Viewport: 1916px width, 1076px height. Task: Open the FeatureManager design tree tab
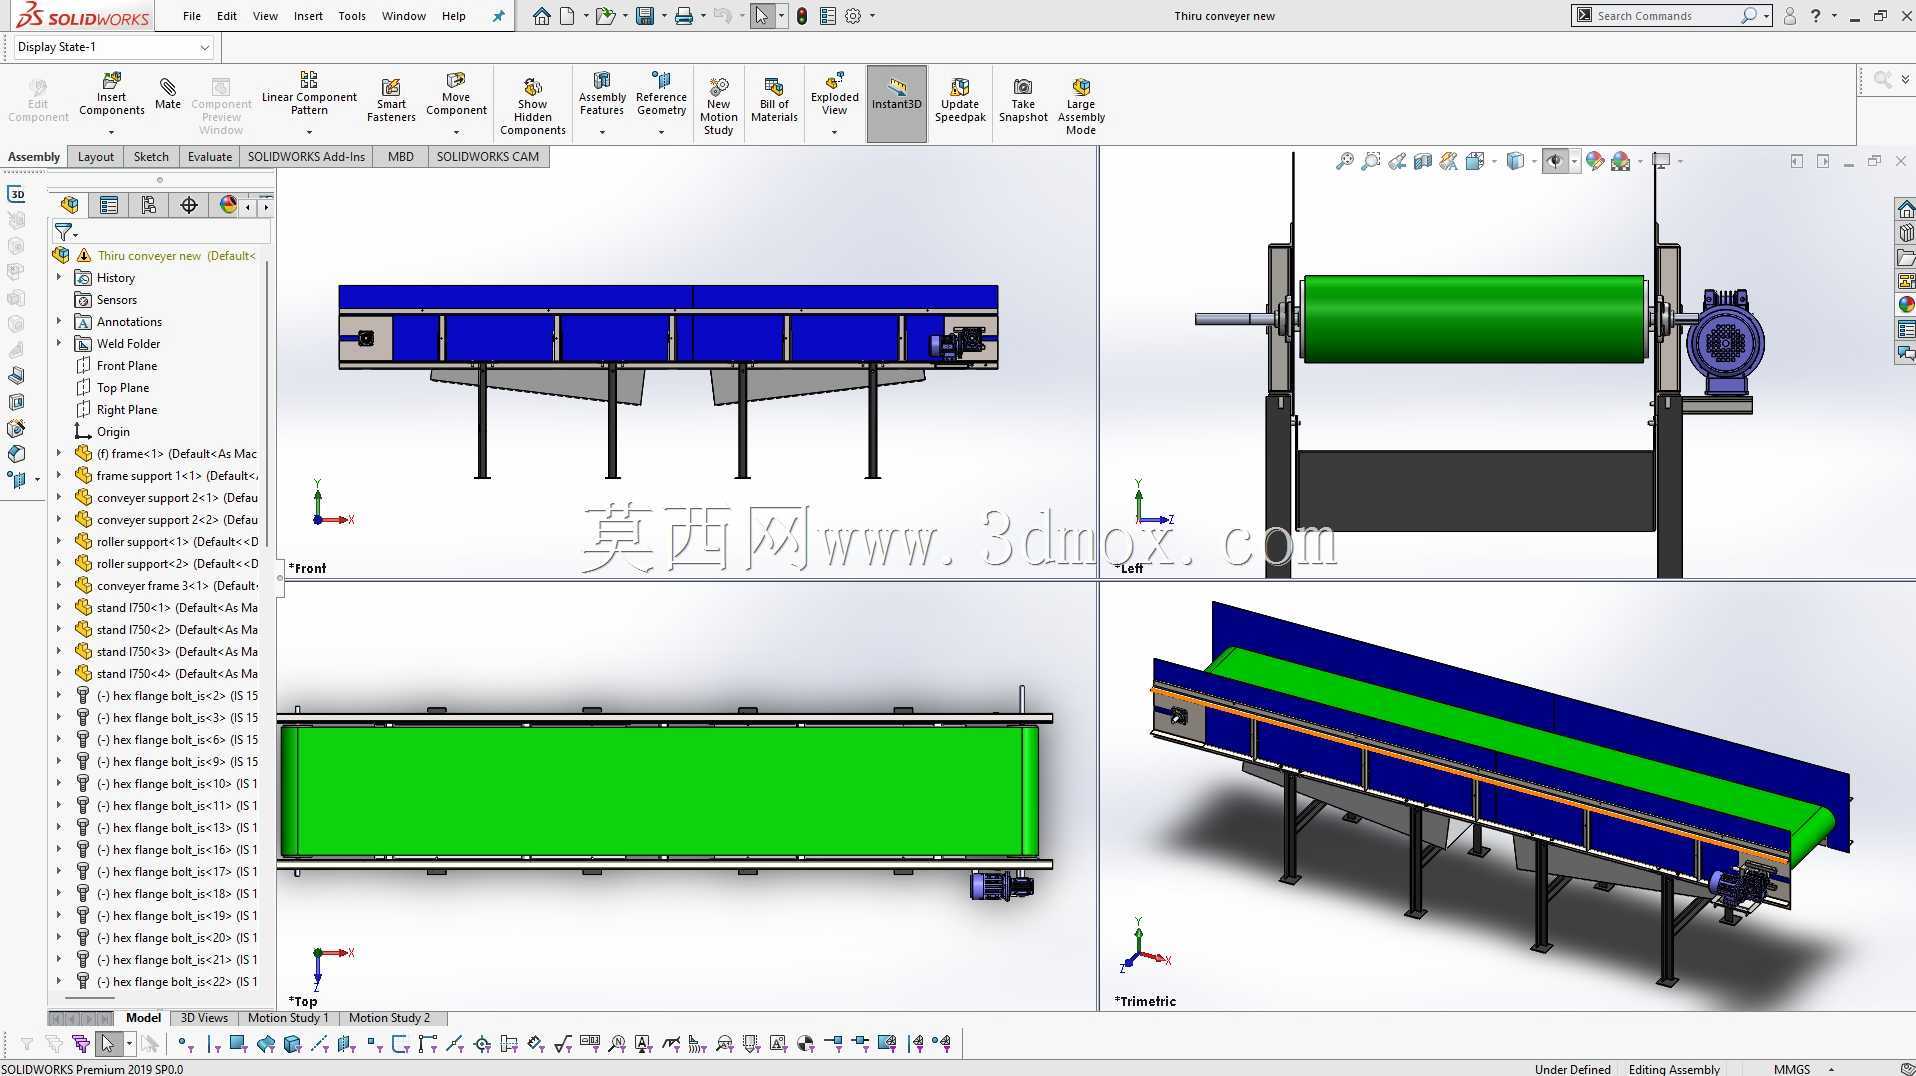(x=69, y=205)
